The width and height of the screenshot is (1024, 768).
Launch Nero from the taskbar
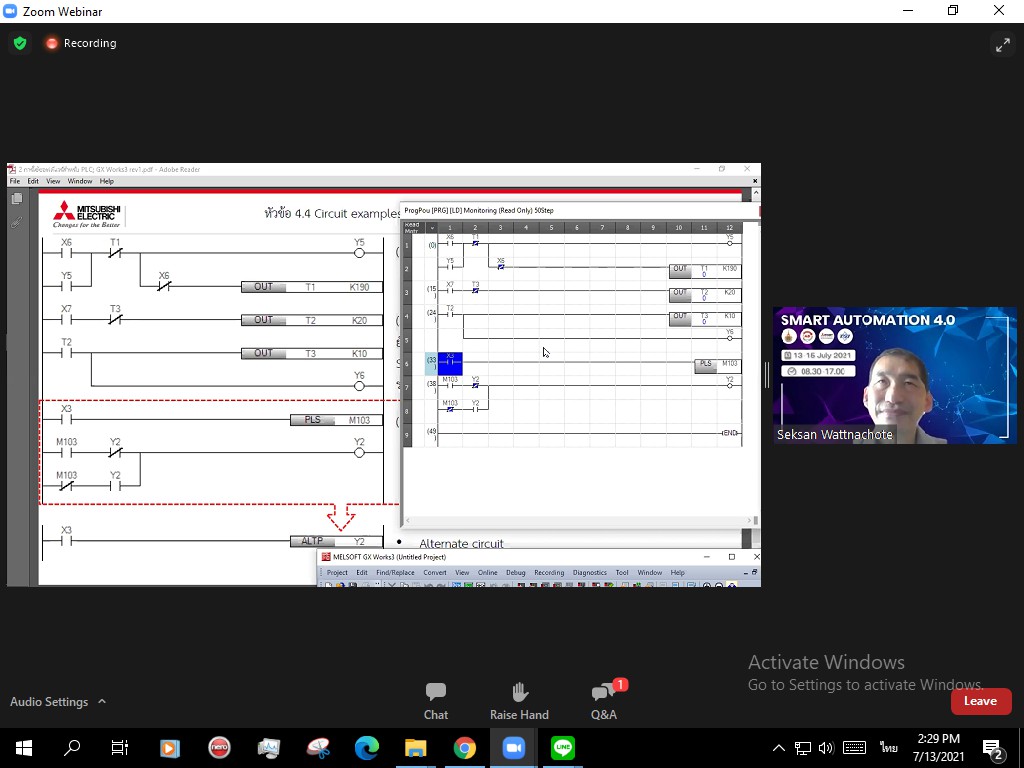coord(219,748)
